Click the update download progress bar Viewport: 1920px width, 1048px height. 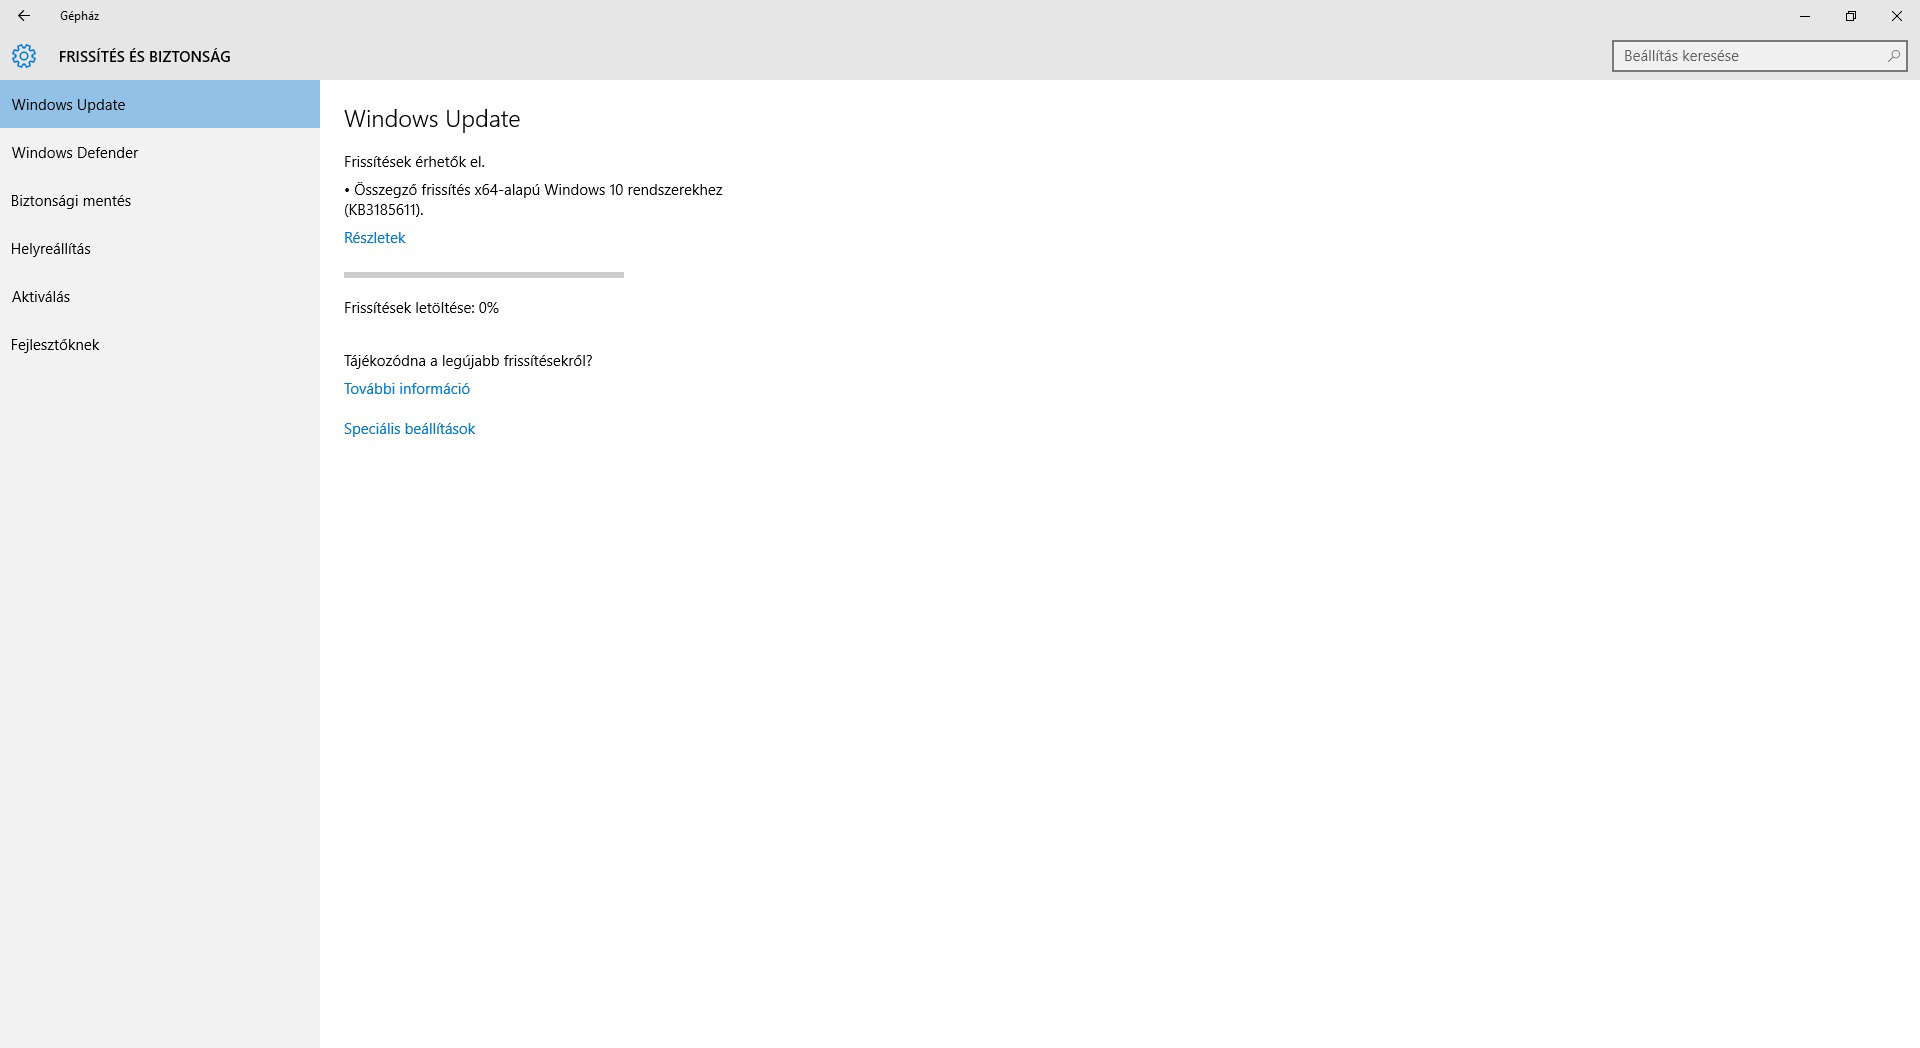coord(484,274)
